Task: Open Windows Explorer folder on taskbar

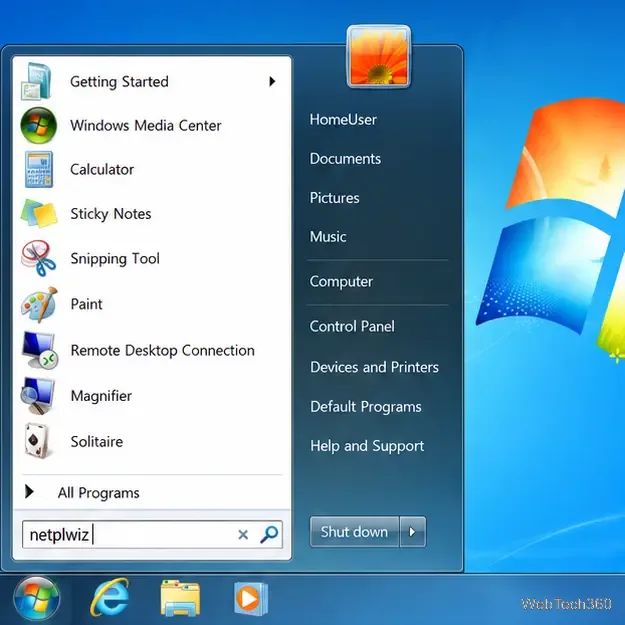Action: [x=180, y=598]
